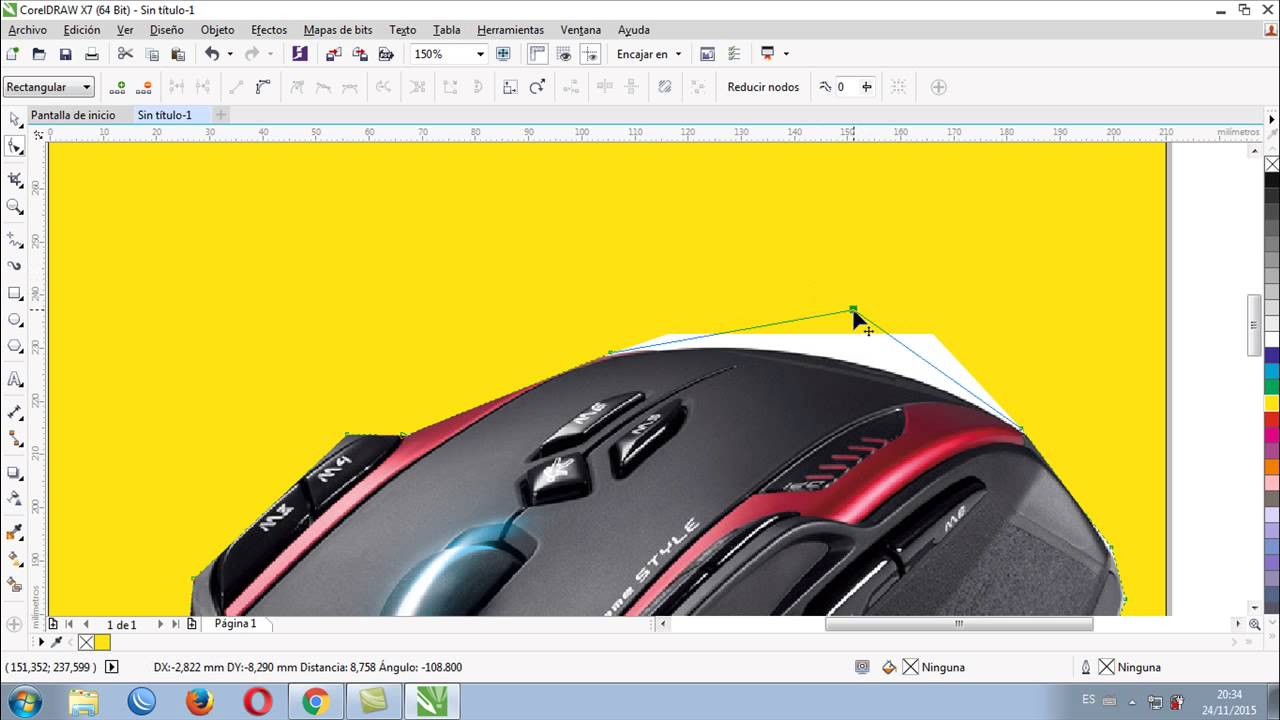Click the Print icon
1280x720 pixels.
(x=91, y=54)
